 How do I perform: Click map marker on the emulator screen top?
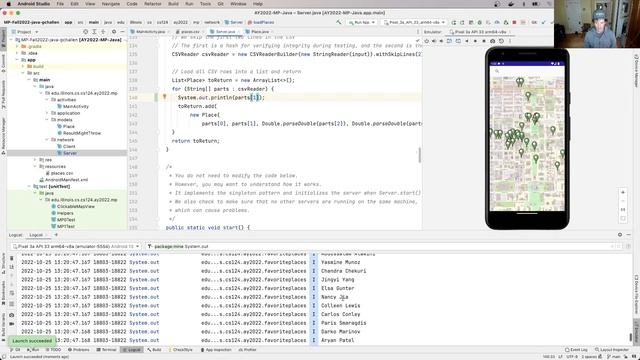(520, 82)
